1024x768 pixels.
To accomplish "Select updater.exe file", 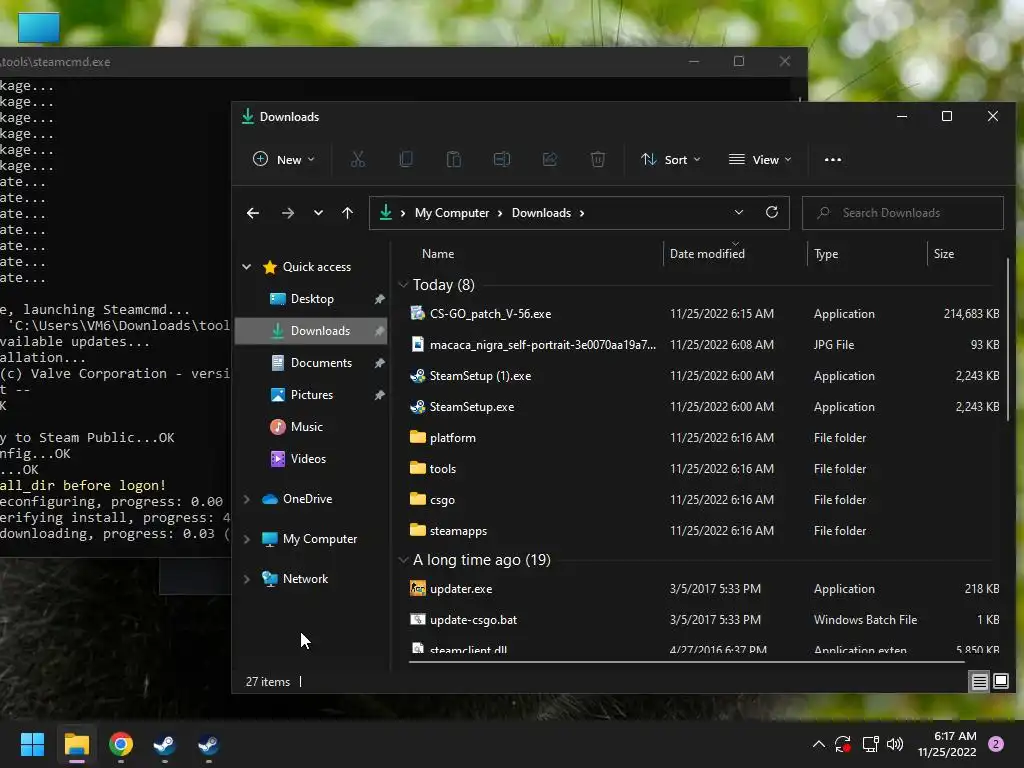I will 704,589.
